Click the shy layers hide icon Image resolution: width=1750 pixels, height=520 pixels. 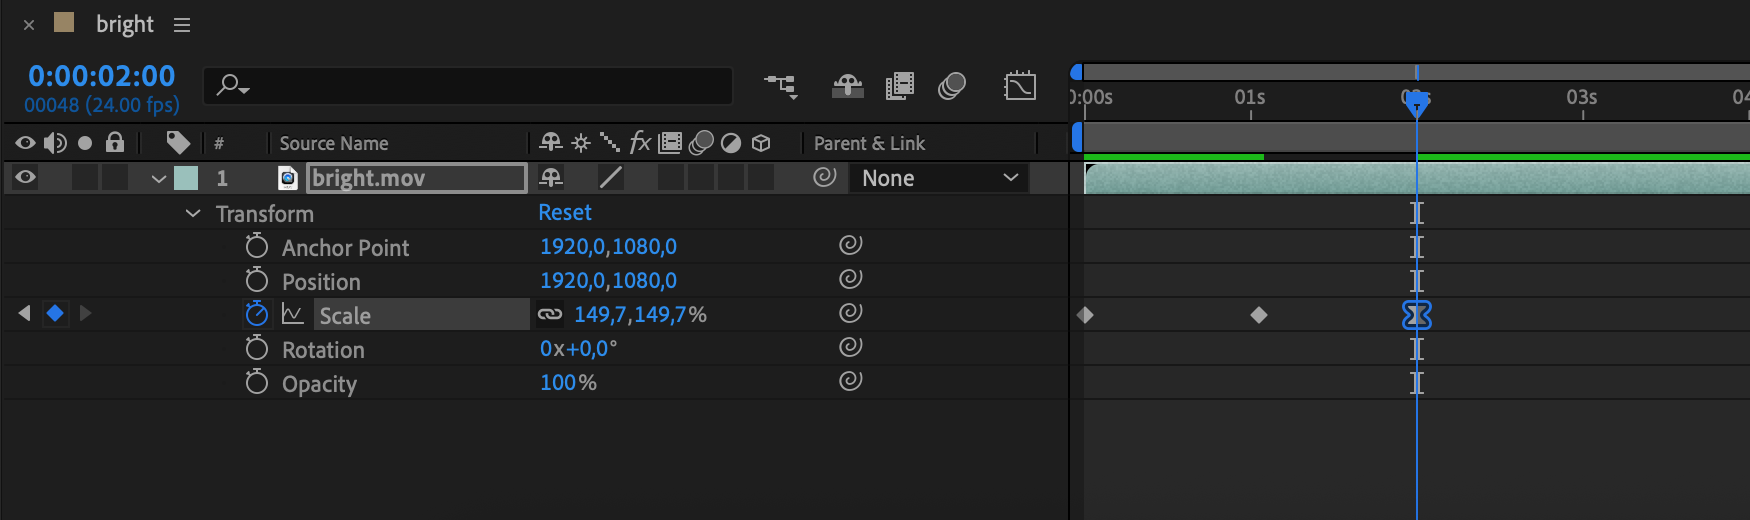[x=847, y=86]
